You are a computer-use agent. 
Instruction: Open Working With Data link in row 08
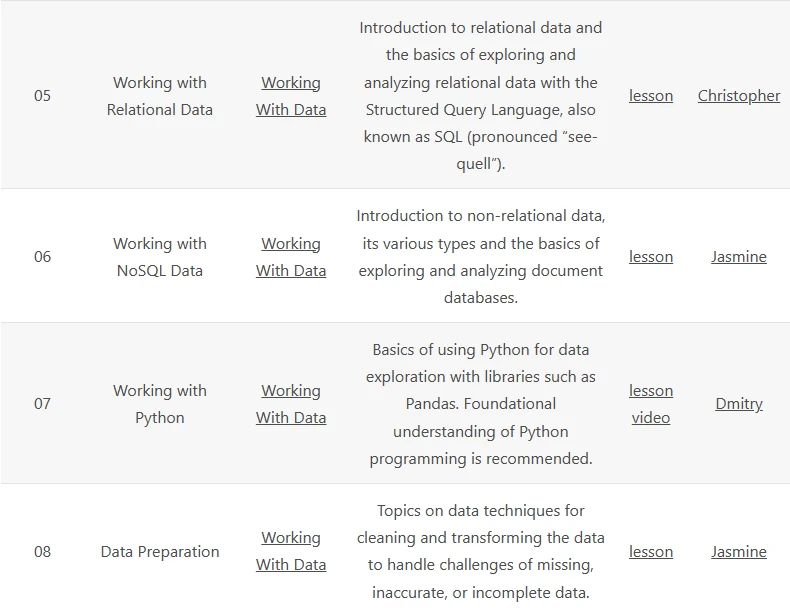(x=291, y=551)
